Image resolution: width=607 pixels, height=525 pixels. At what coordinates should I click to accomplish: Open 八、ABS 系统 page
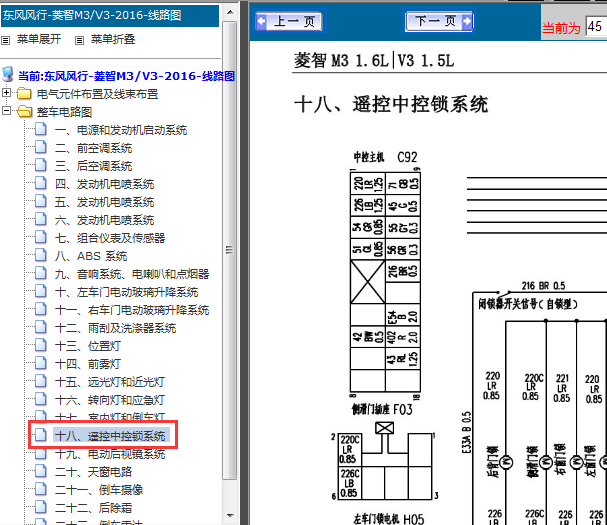coord(91,256)
